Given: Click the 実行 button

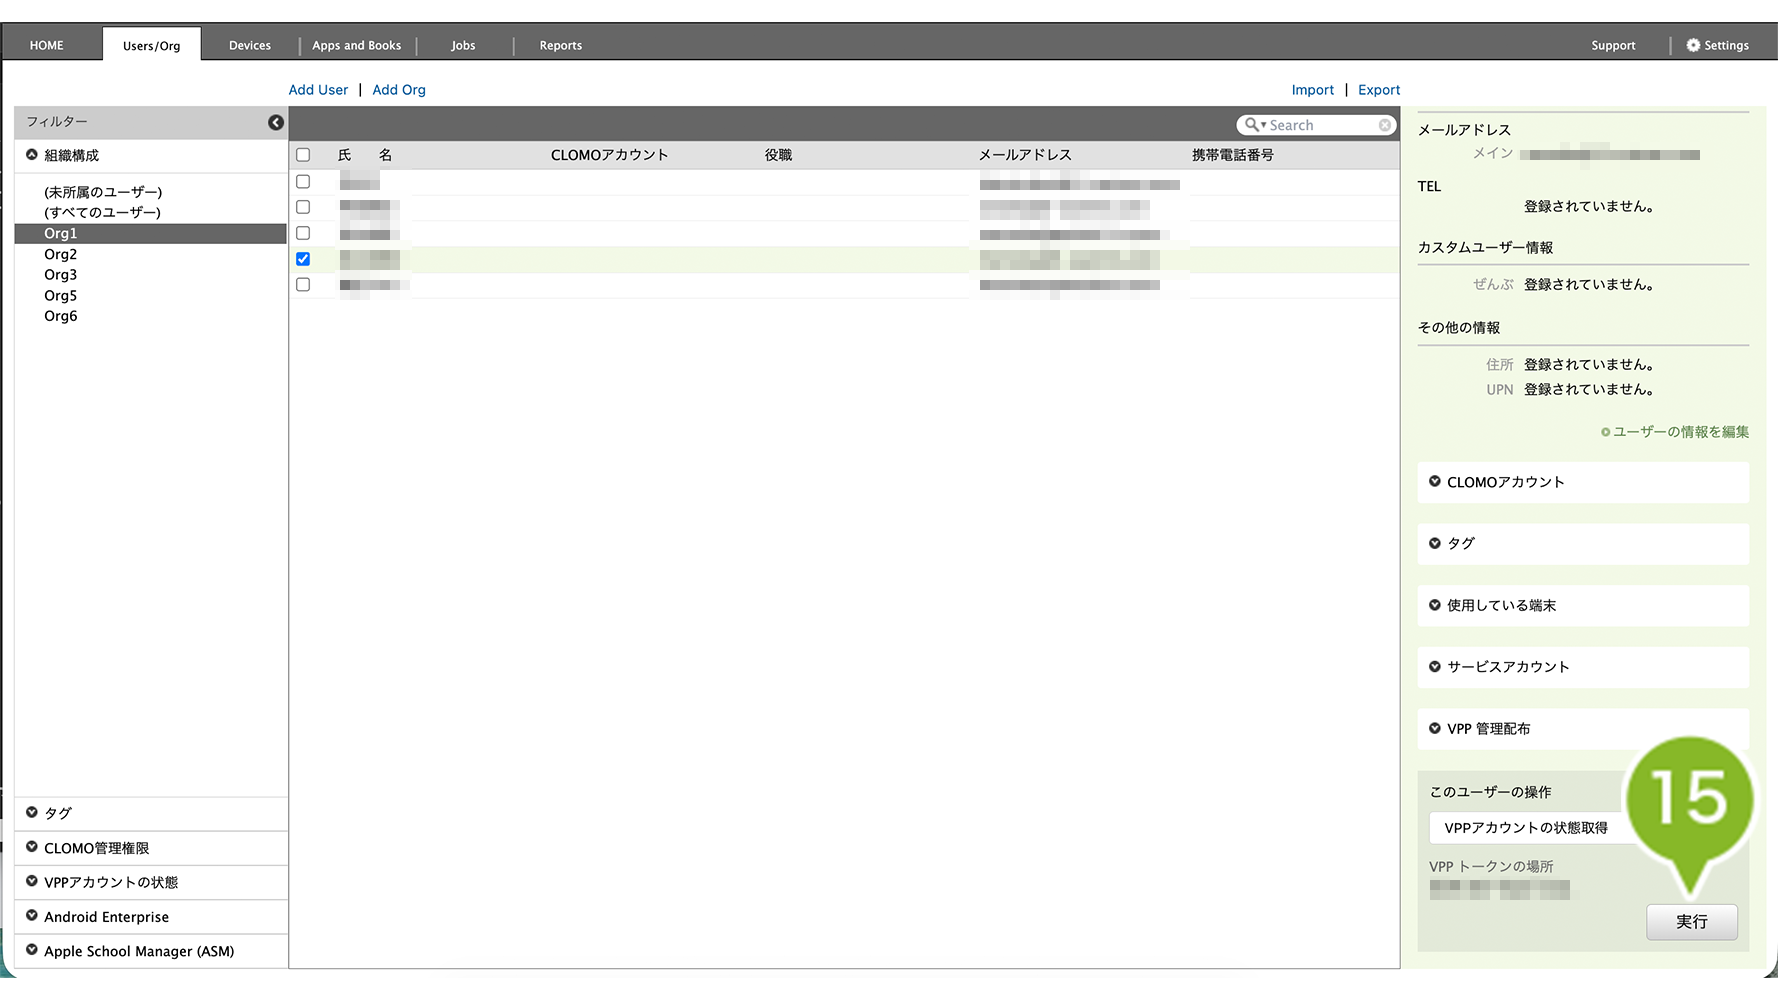Looking at the screenshot, I should 1691,922.
